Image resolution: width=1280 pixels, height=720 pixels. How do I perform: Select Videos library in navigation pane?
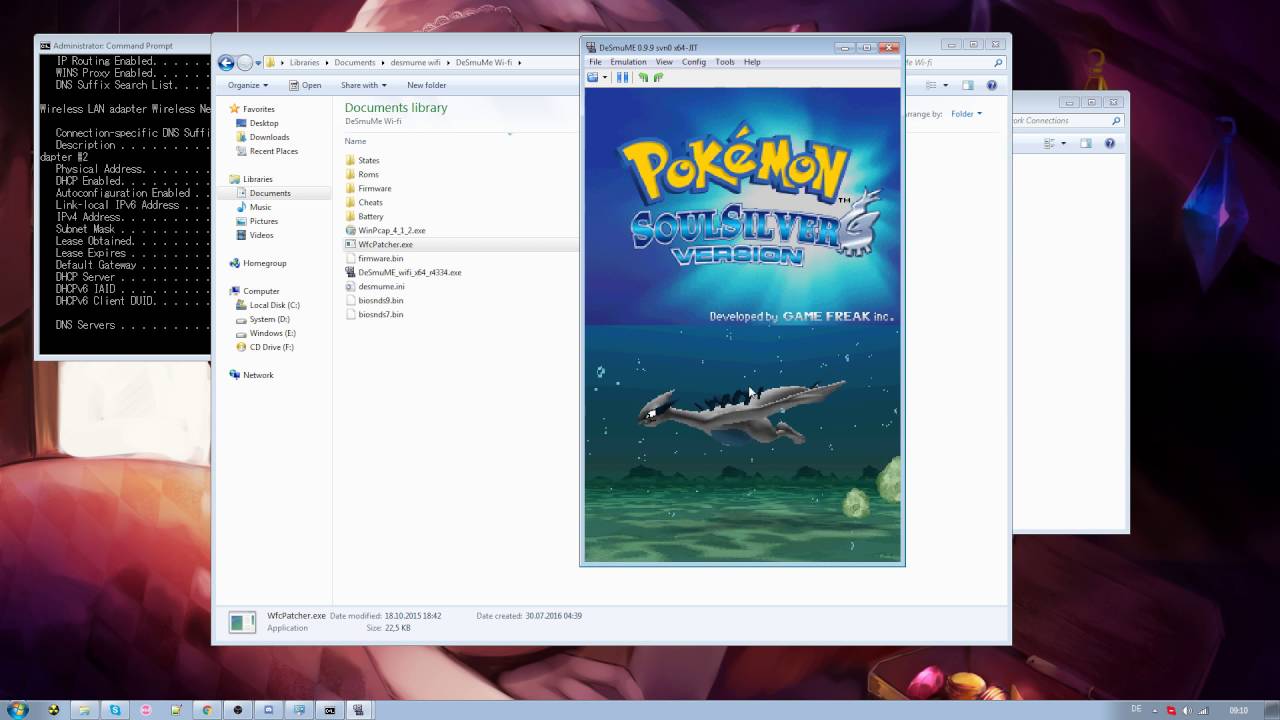[261, 235]
